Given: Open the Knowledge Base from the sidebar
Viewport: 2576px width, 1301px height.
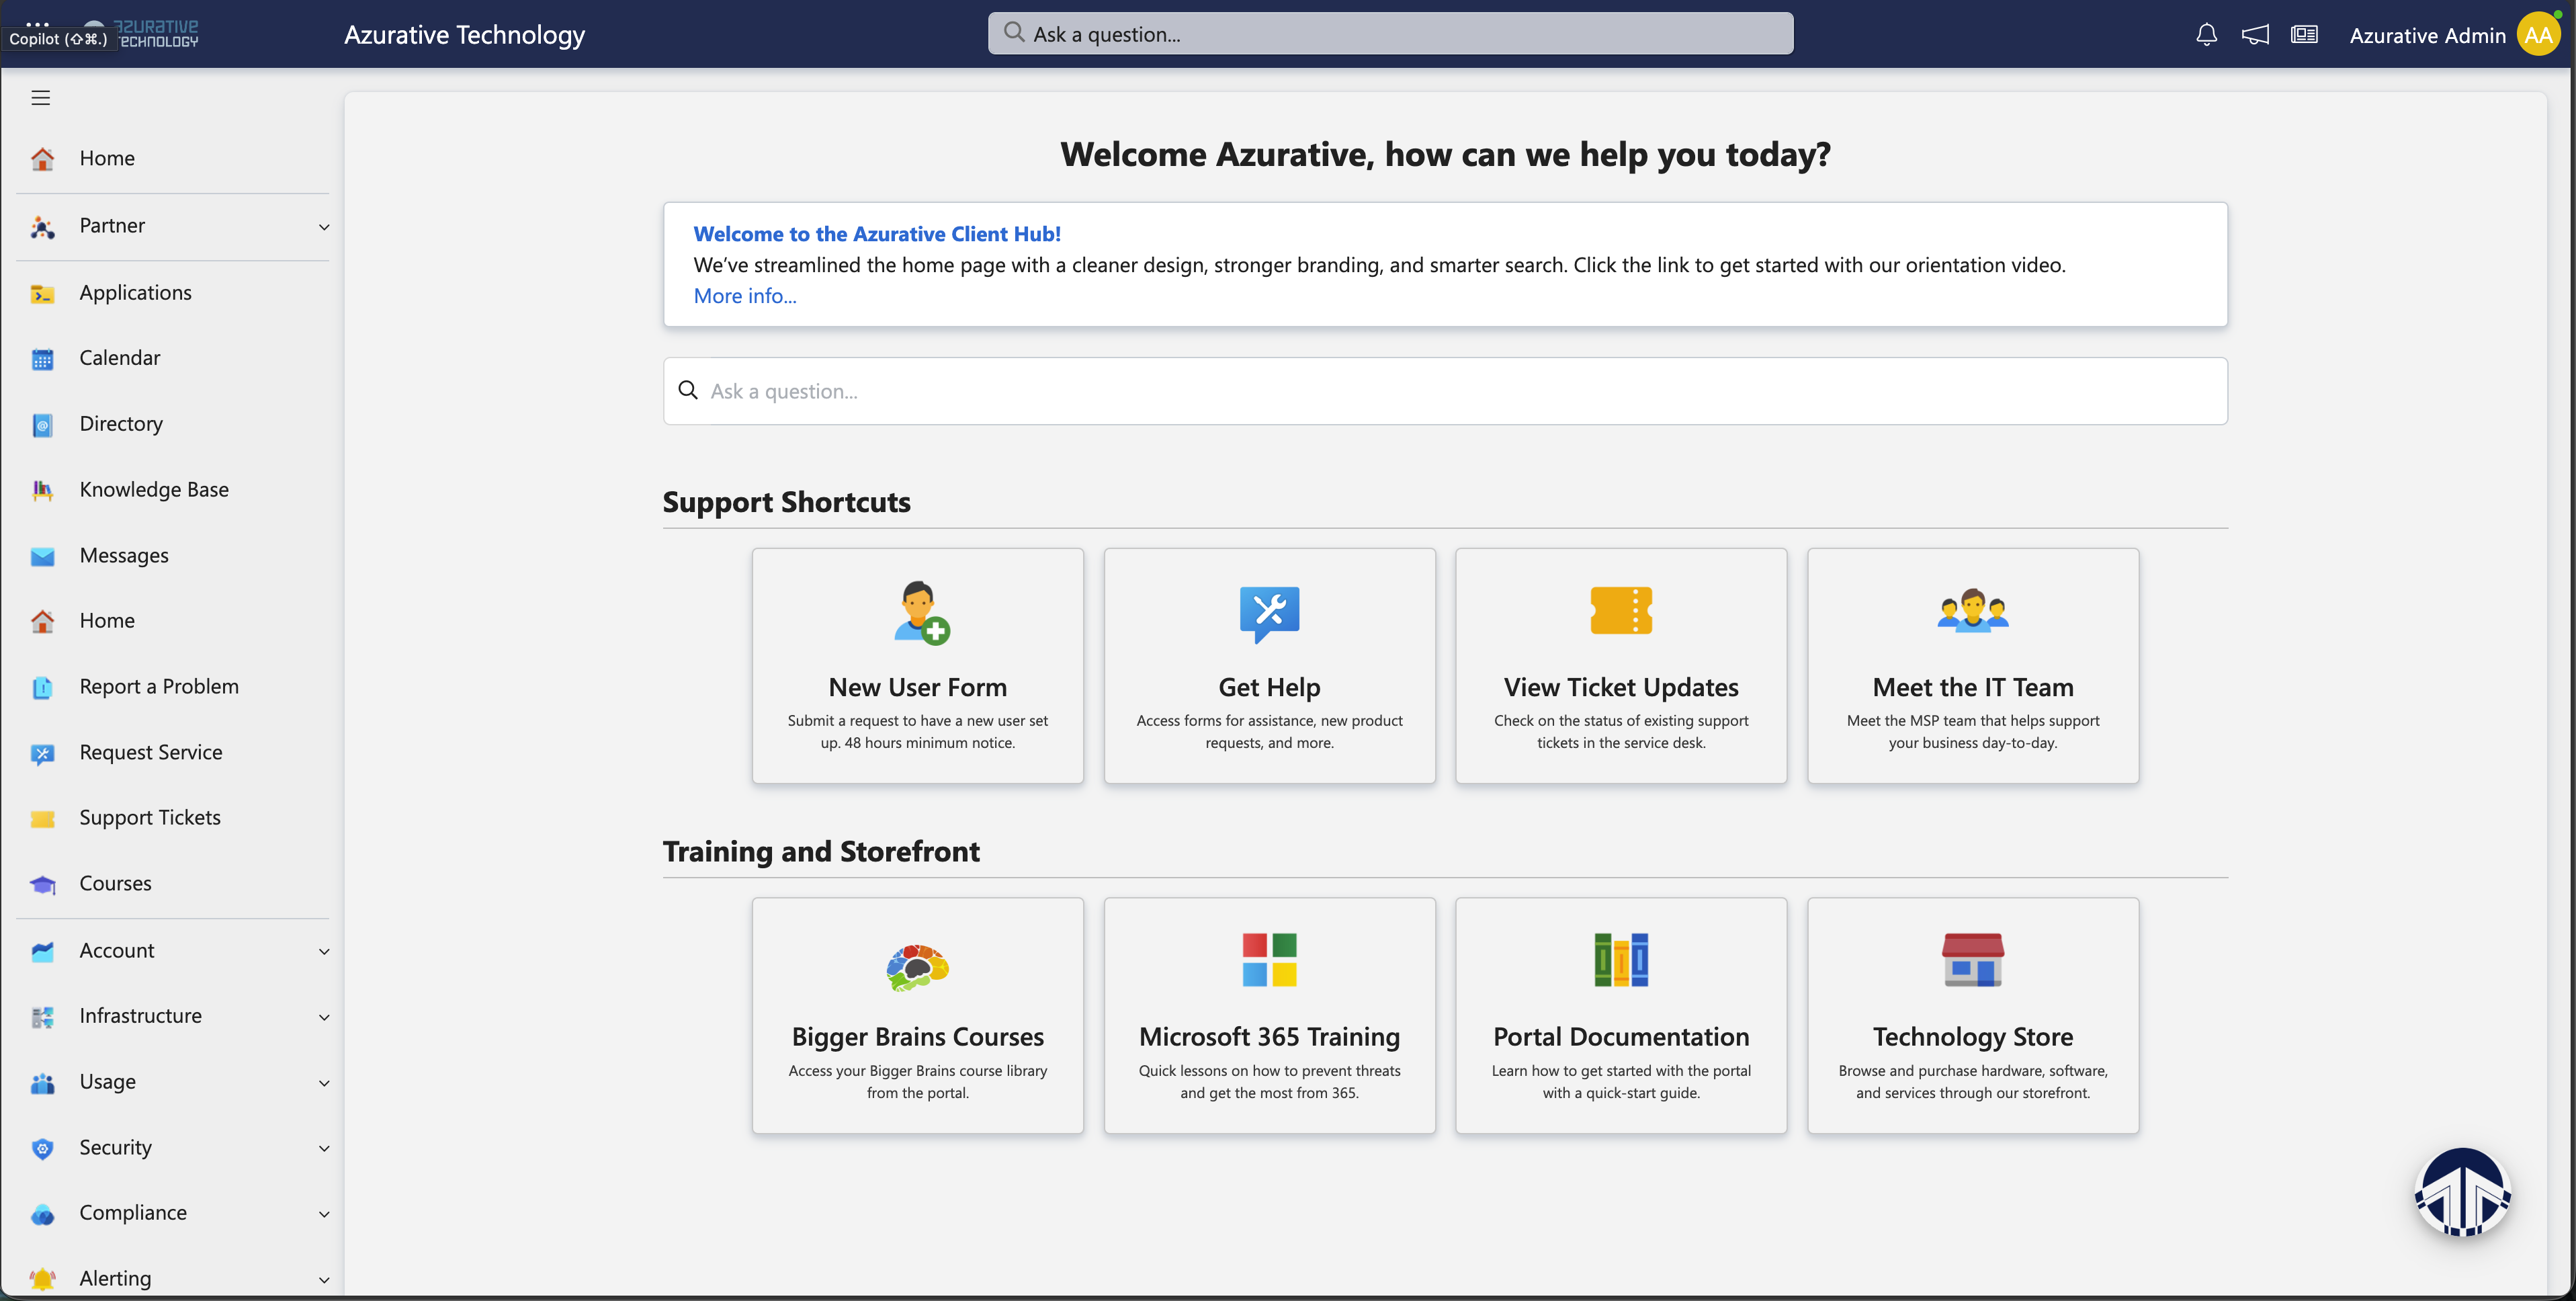Looking at the screenshot, I should pyautogui.click(x=153, y=489).
